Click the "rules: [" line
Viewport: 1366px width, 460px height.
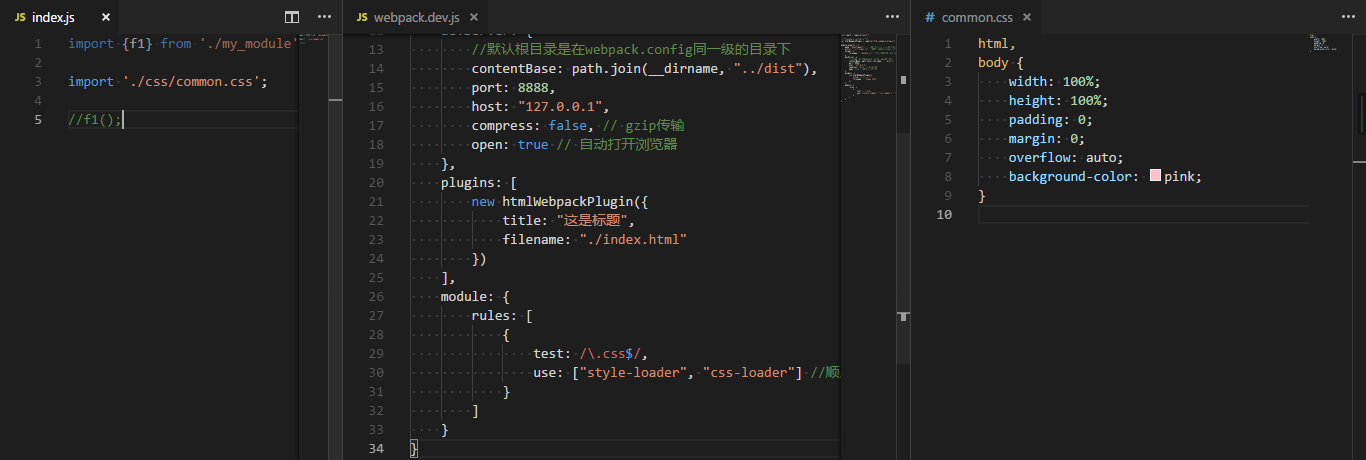pos(502,316)
